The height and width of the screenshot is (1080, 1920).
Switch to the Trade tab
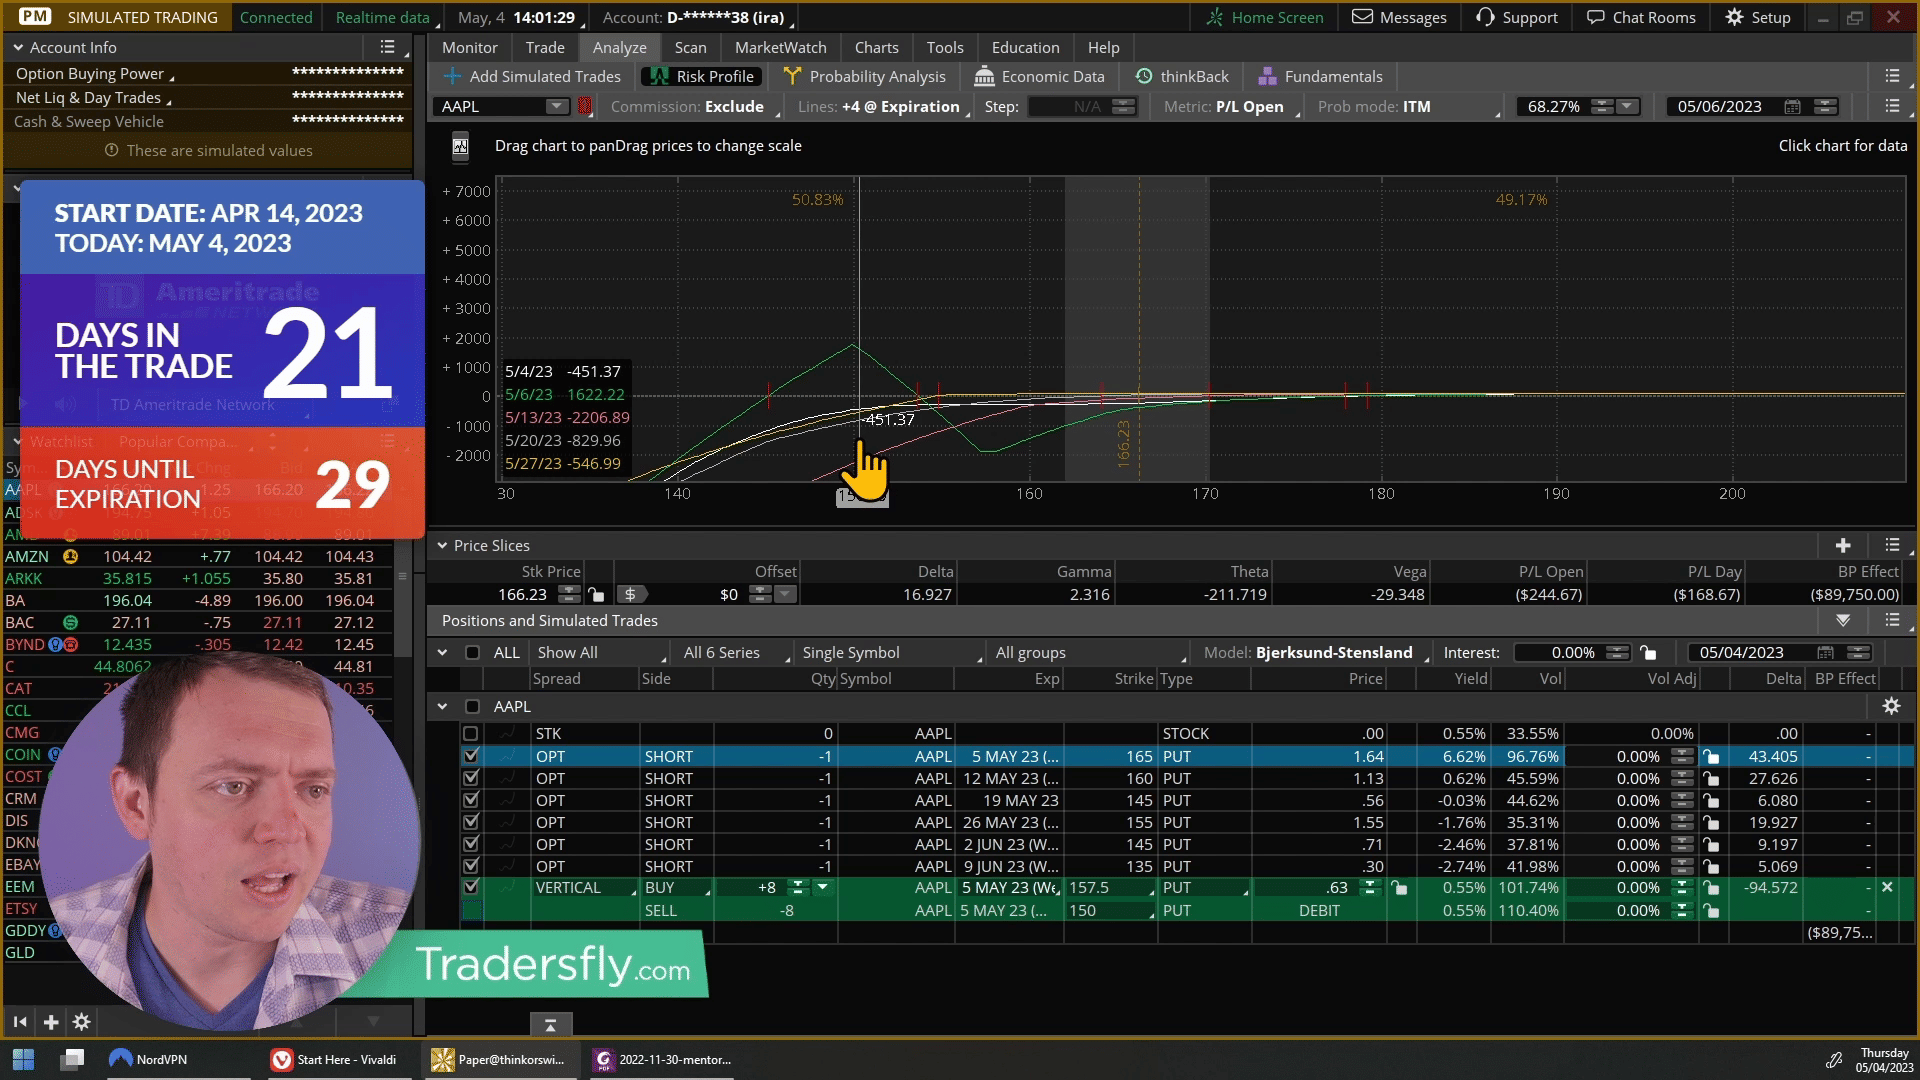[x=545, y=47]
